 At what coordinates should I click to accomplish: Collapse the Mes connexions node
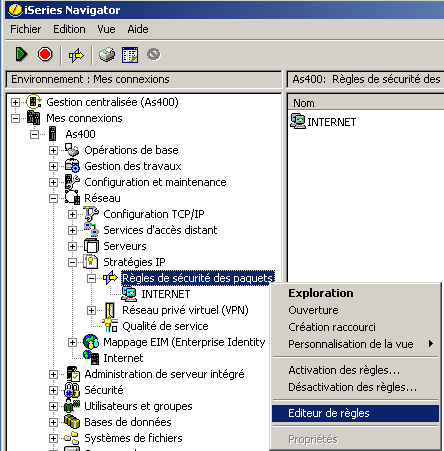coord(15,118)
